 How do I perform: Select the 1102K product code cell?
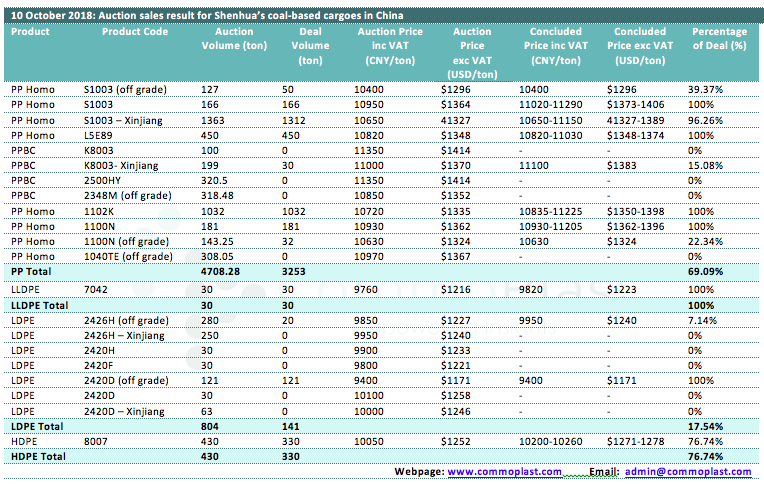click(x=98, y=212)
